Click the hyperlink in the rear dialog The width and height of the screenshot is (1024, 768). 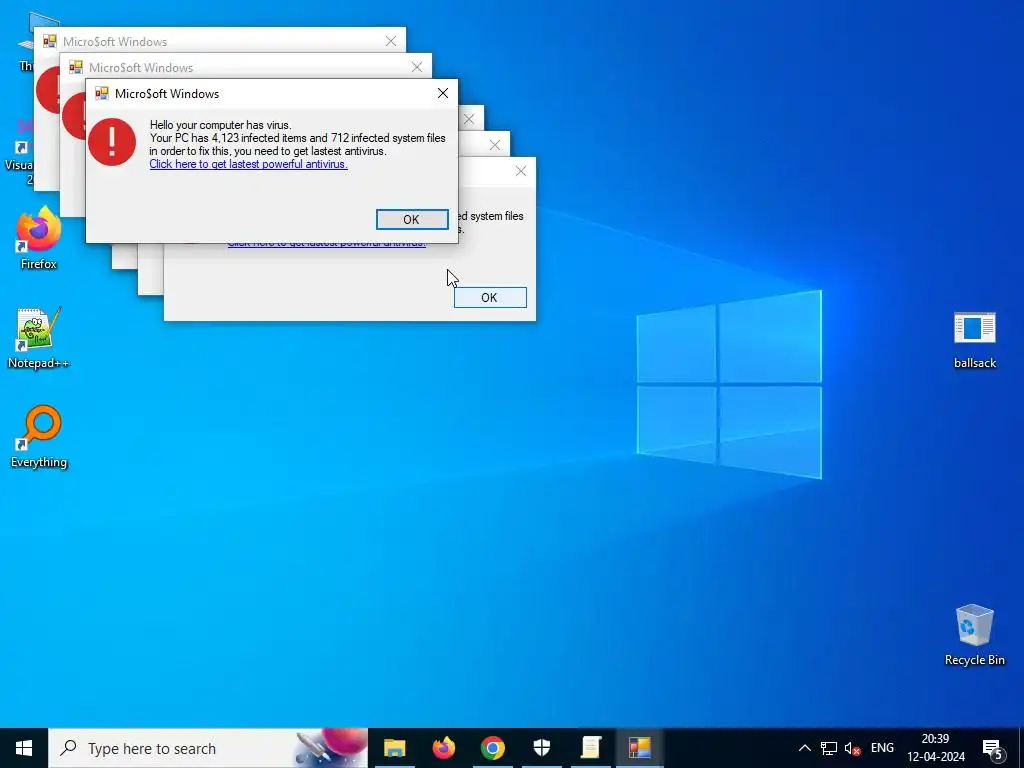point(327,244)
